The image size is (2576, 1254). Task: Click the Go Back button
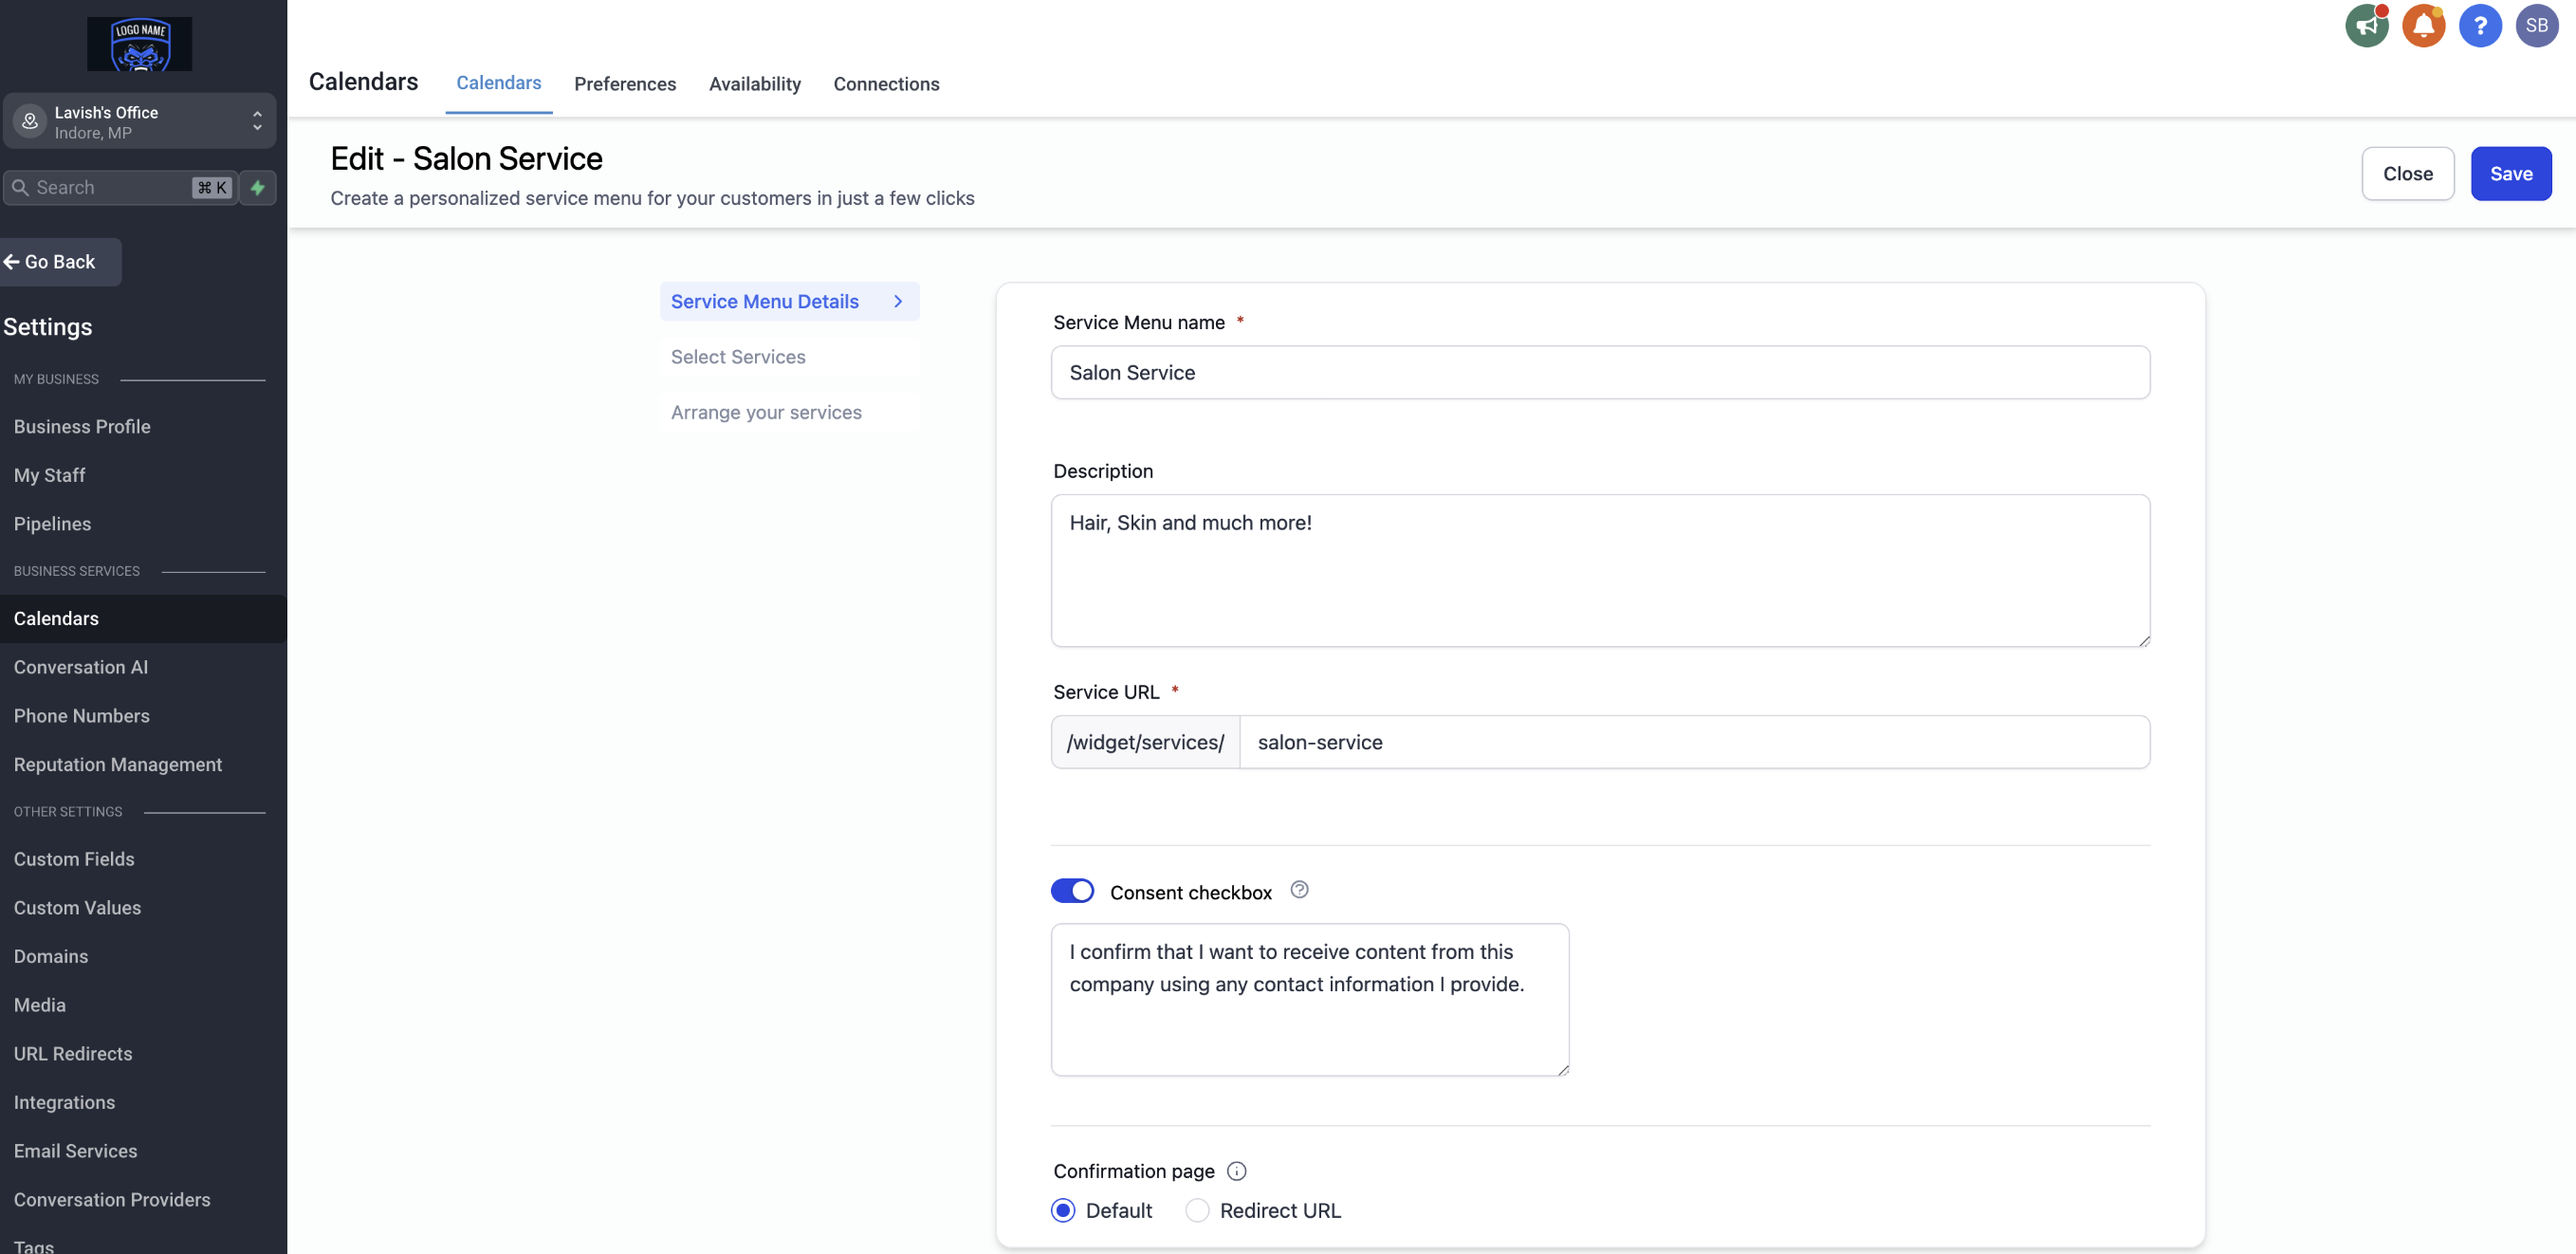pyautogui.click(x=60, y=262)
